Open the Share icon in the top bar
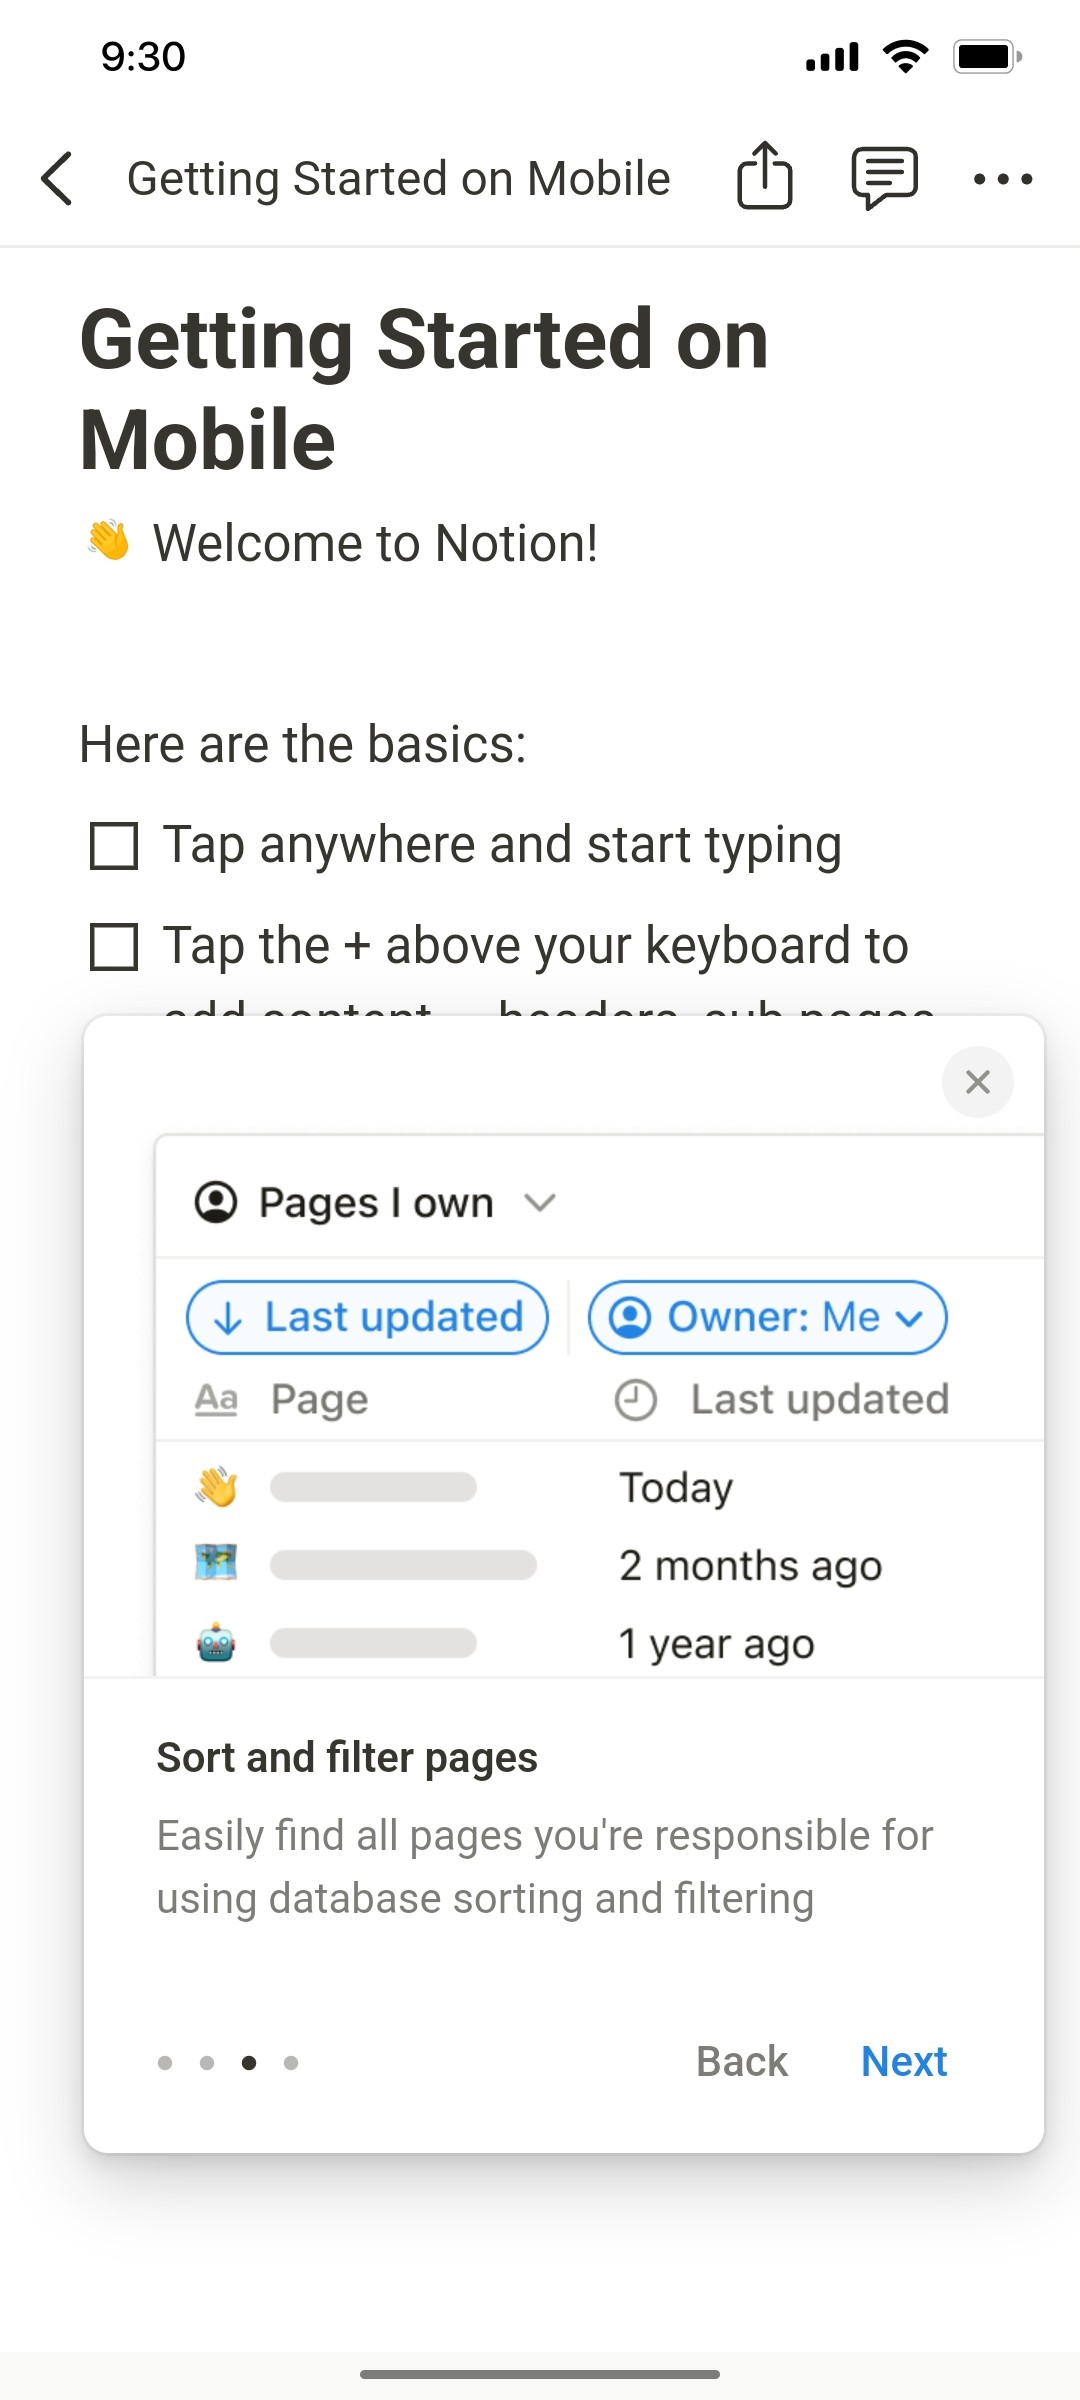 [x=764, y=178]
